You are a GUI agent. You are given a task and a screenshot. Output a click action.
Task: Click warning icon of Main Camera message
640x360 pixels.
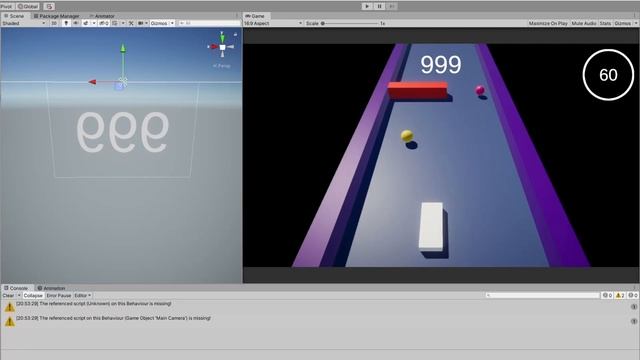(9, 322)
